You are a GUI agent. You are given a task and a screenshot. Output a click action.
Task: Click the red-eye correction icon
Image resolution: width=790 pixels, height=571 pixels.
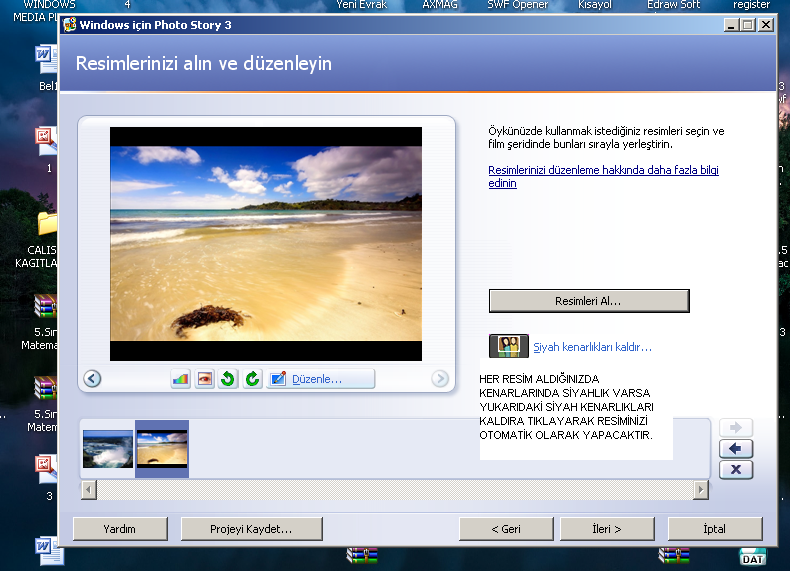click(204, 379)
